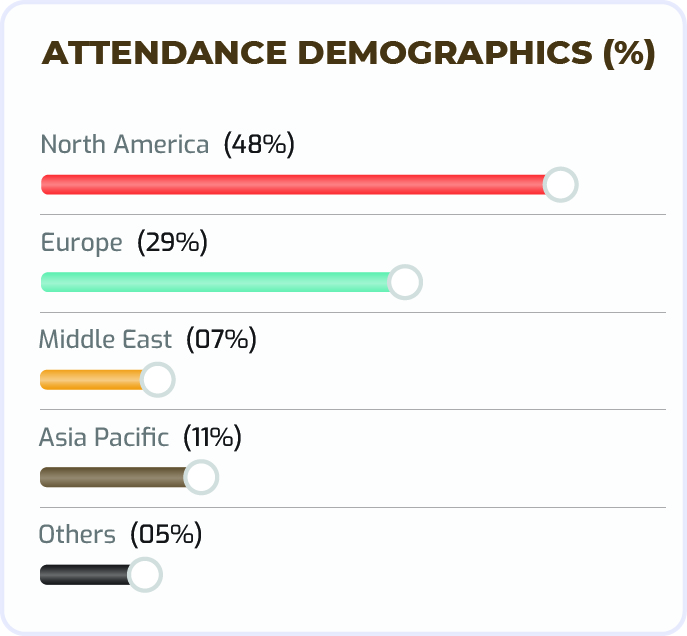Click the Europe slider handle
This screenshot has width=687, height=636.
404,282
